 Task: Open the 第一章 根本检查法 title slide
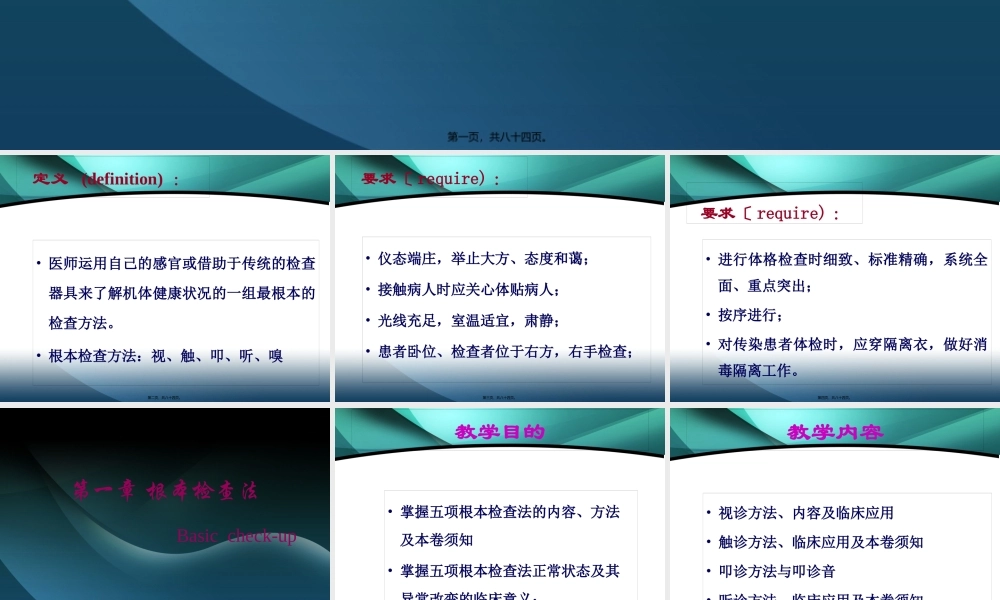165,500
